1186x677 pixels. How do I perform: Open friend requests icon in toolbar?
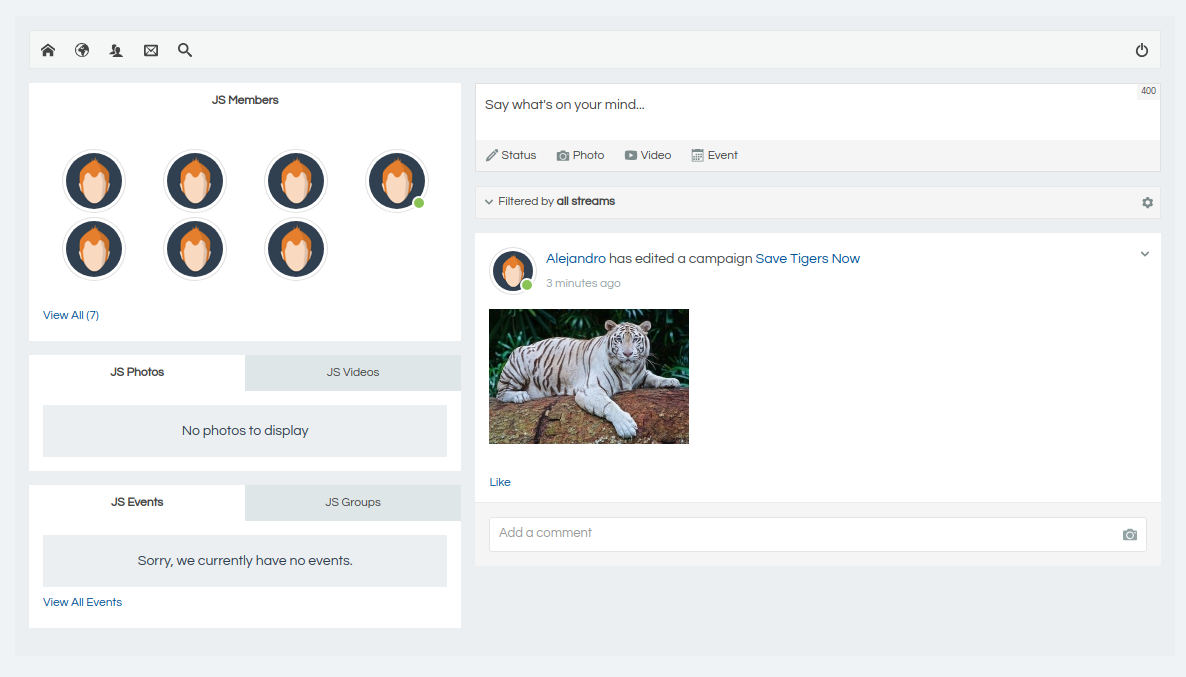(x=116, y=50)
